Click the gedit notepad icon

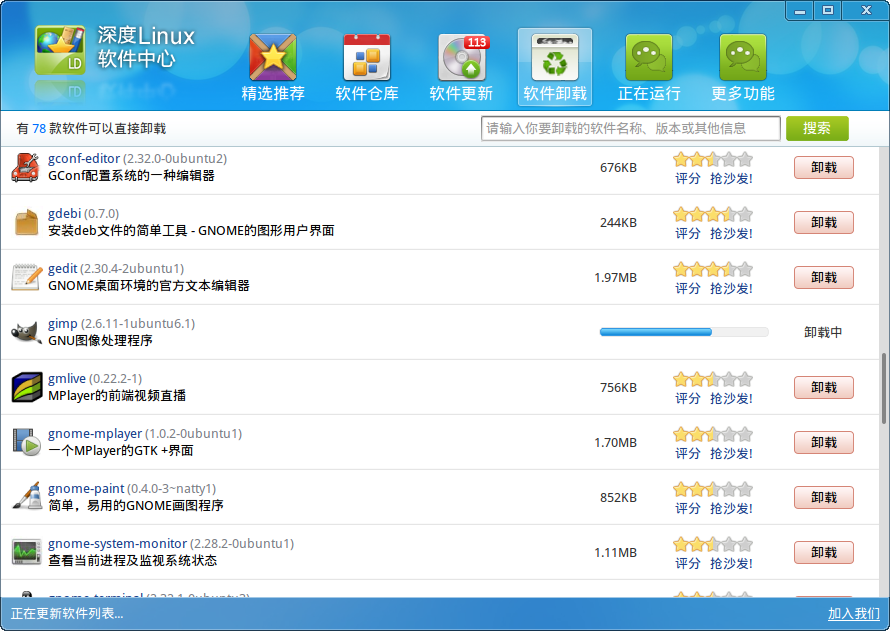(27, 277)
